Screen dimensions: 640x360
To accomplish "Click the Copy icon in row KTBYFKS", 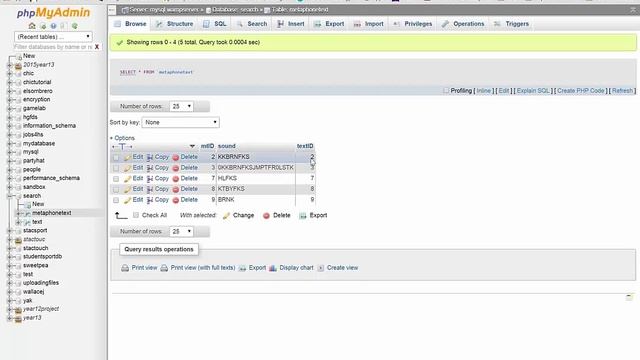I will (x=150, y=189).
